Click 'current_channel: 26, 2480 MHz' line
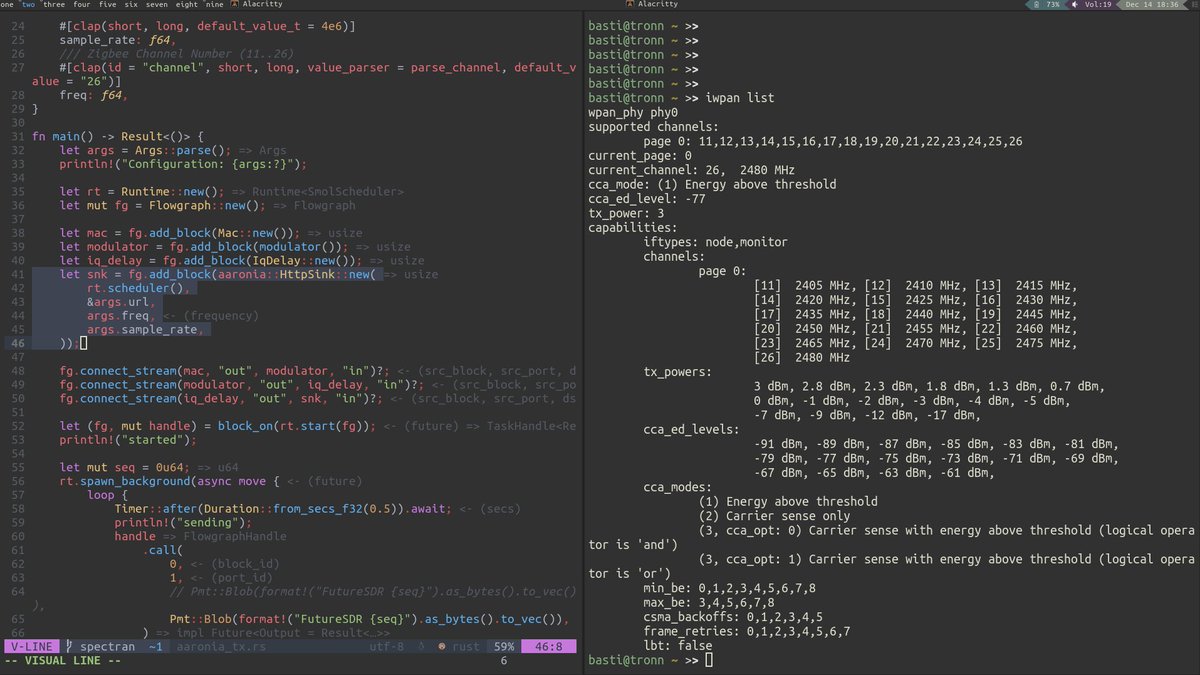The width and height of the screenshot is (1200, 675). [692, 171]
